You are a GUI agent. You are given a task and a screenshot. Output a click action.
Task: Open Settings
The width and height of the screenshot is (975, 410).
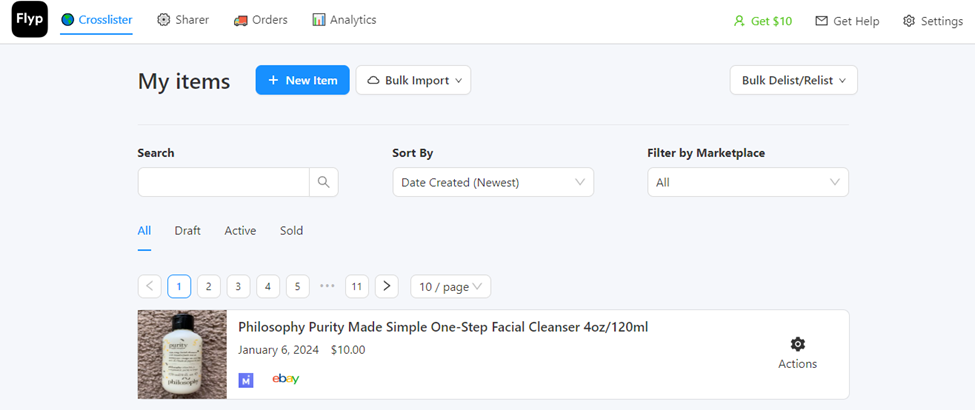933,21
